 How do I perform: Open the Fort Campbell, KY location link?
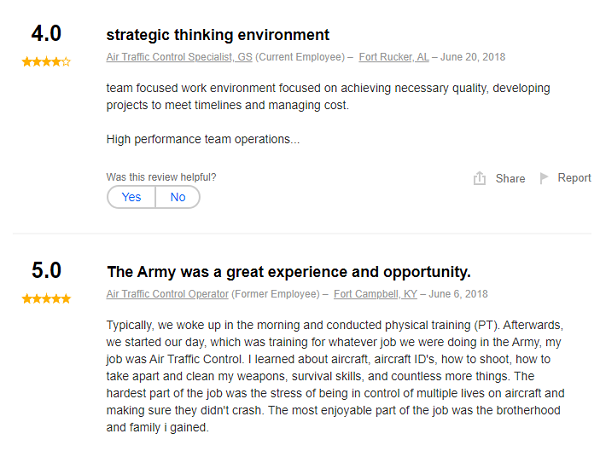(x=375, y=294)
